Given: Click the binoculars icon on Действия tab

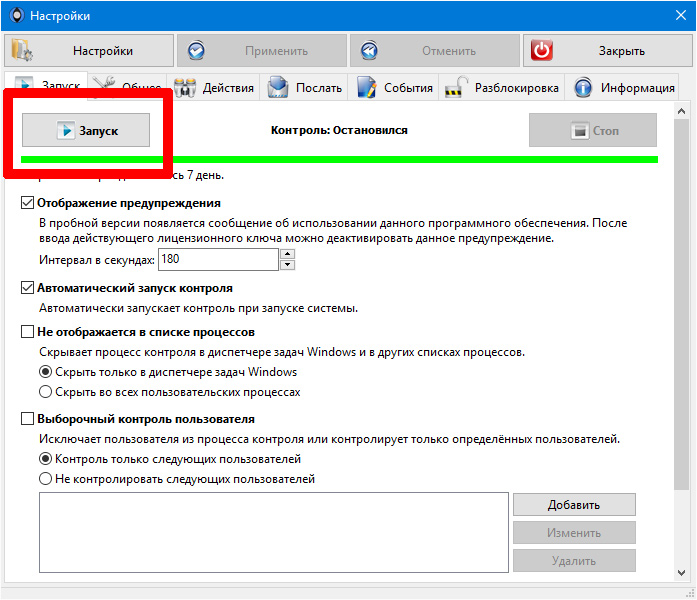Looking at the screenshot, I should pyautogui.click(x=185, y=88).
